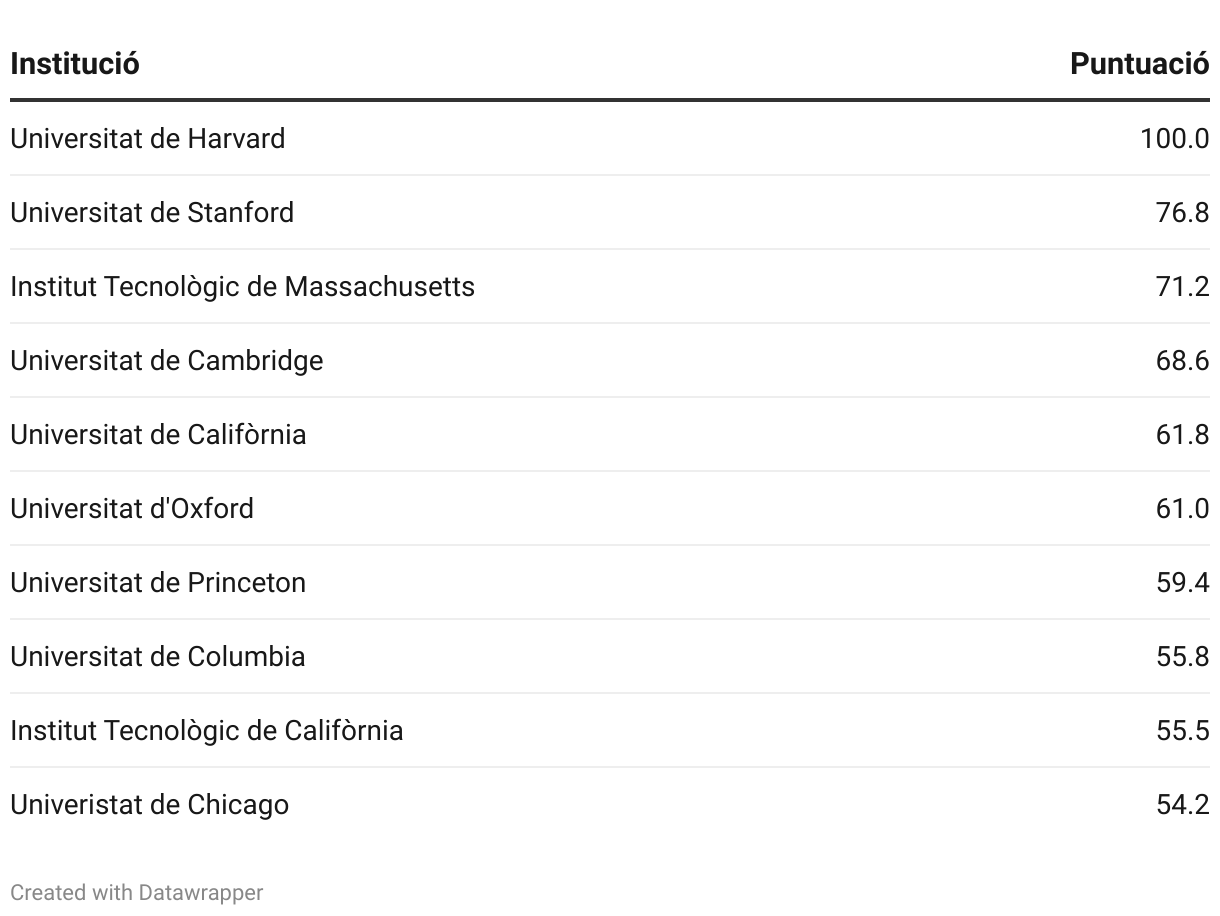Click the Institució column header
The width and height of the screenshot is (1220, 916).
[x=75, y=64]
